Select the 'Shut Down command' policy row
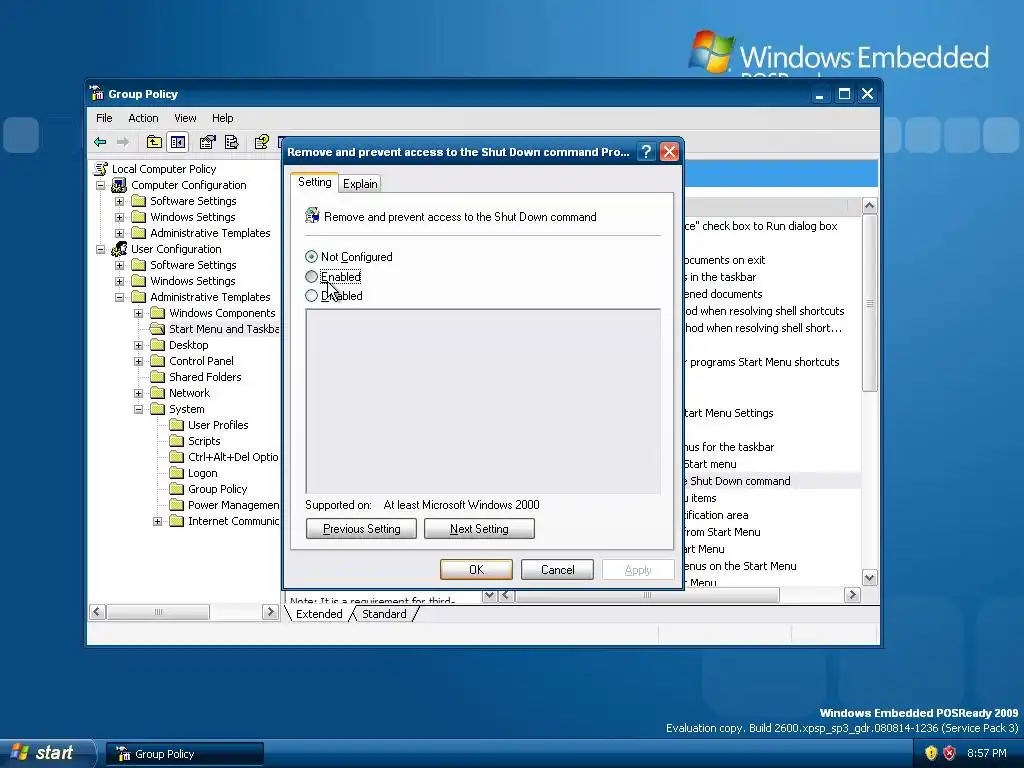Viewport: 1024px width, 768px height. click(x=772, y=481)
